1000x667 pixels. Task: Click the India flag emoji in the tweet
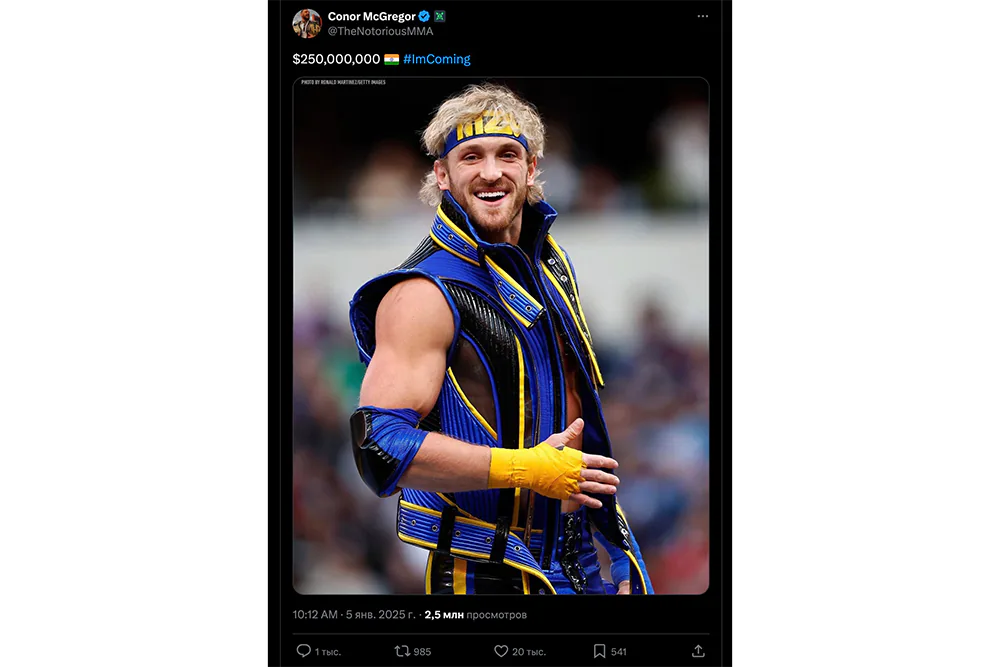[x=391, y=59]
